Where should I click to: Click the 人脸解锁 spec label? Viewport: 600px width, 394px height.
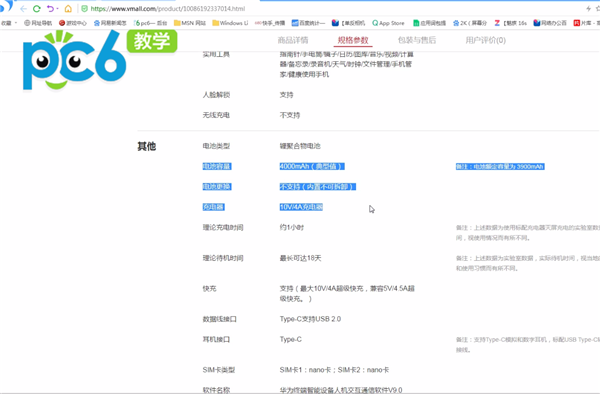pos(216,95)
